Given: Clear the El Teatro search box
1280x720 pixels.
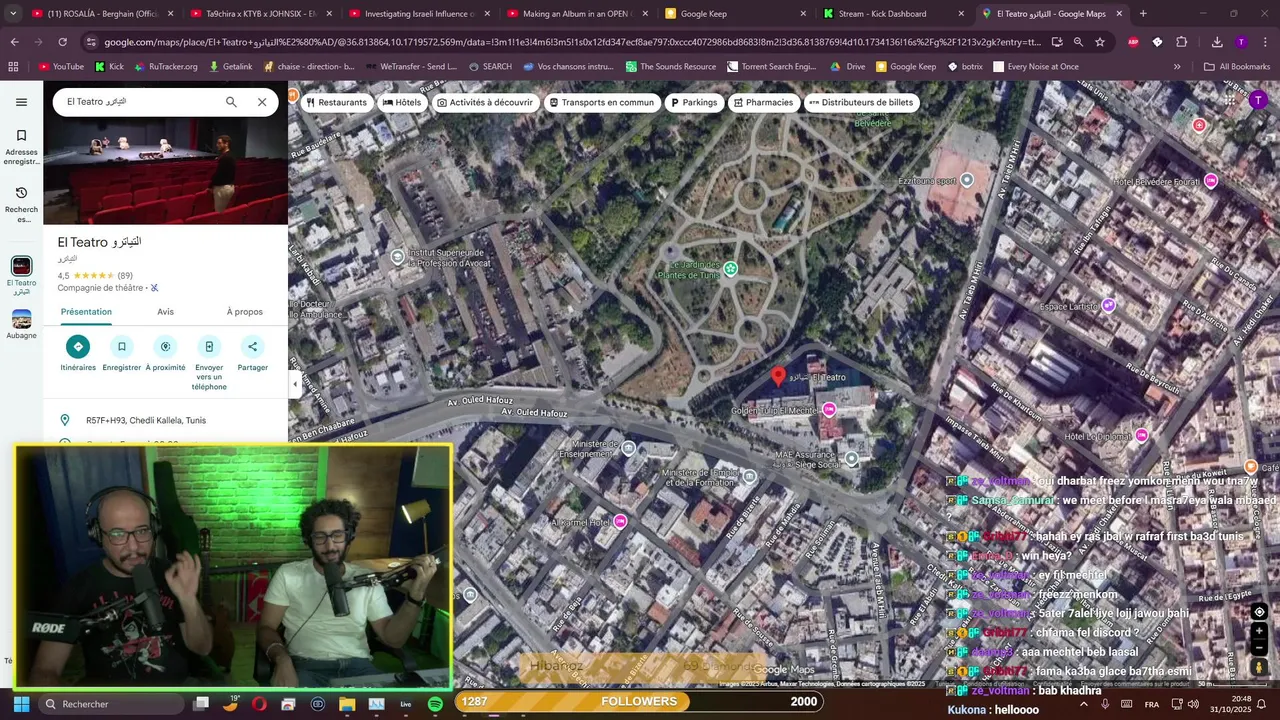Looking at the screenshot, I should pyautogui.click(x=262, y=102).
